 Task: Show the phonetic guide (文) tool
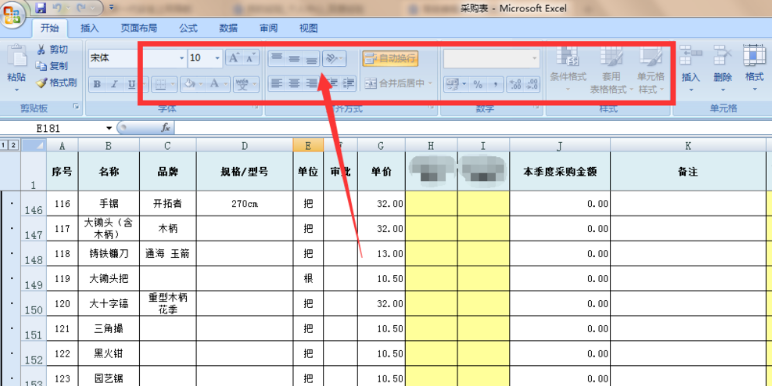click(242, 84)
